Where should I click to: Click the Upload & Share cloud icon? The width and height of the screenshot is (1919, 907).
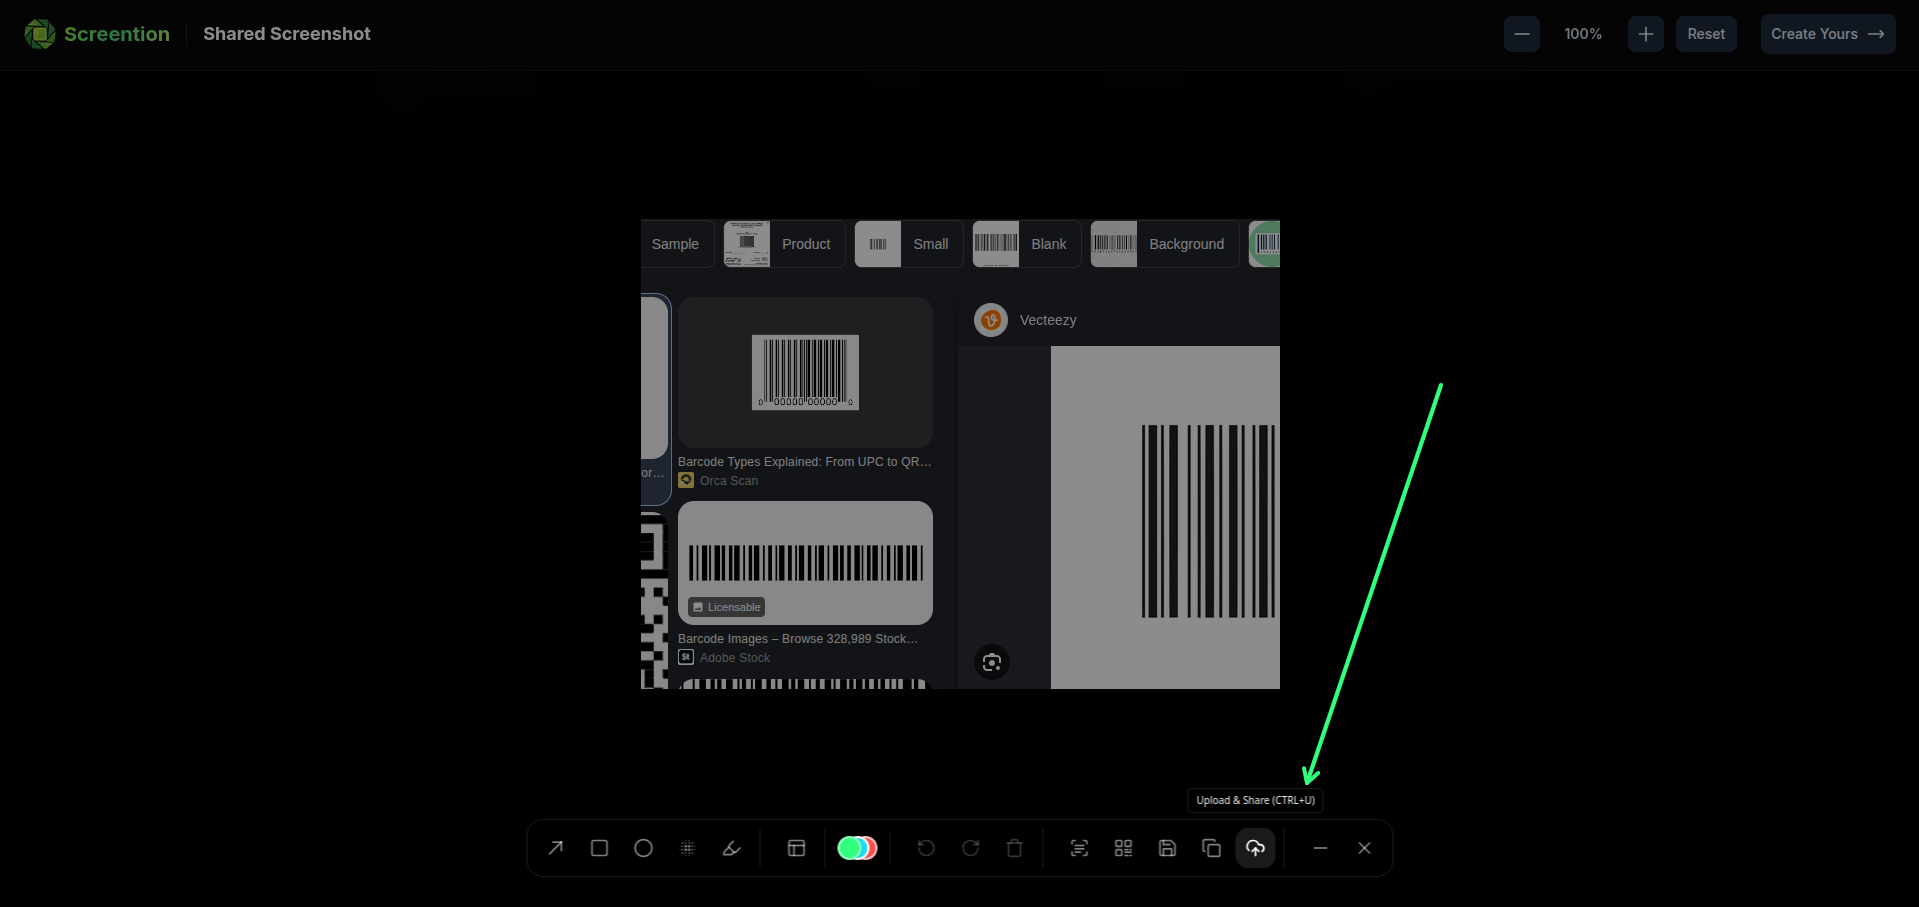pyautogui.click(x=1255, y=848)
